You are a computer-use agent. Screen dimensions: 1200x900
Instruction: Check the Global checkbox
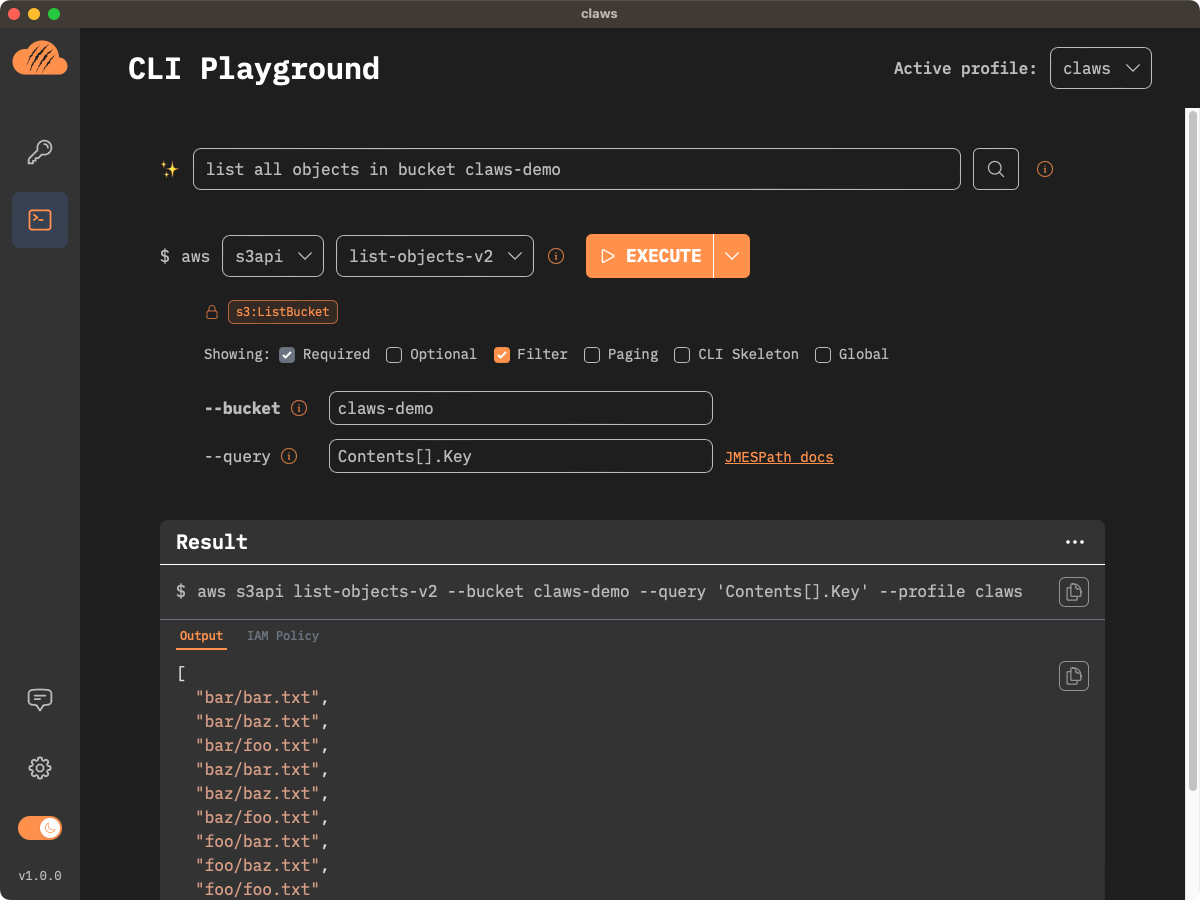pyautogui.click(x=823, y=354)
